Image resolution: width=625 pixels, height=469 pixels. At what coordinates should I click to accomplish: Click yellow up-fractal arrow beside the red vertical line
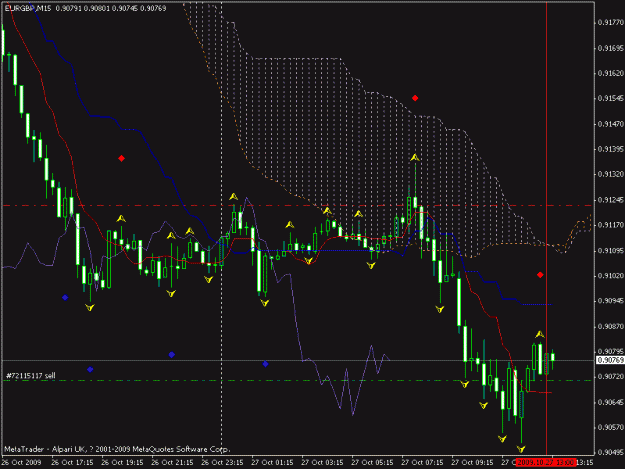click(539, 334)
